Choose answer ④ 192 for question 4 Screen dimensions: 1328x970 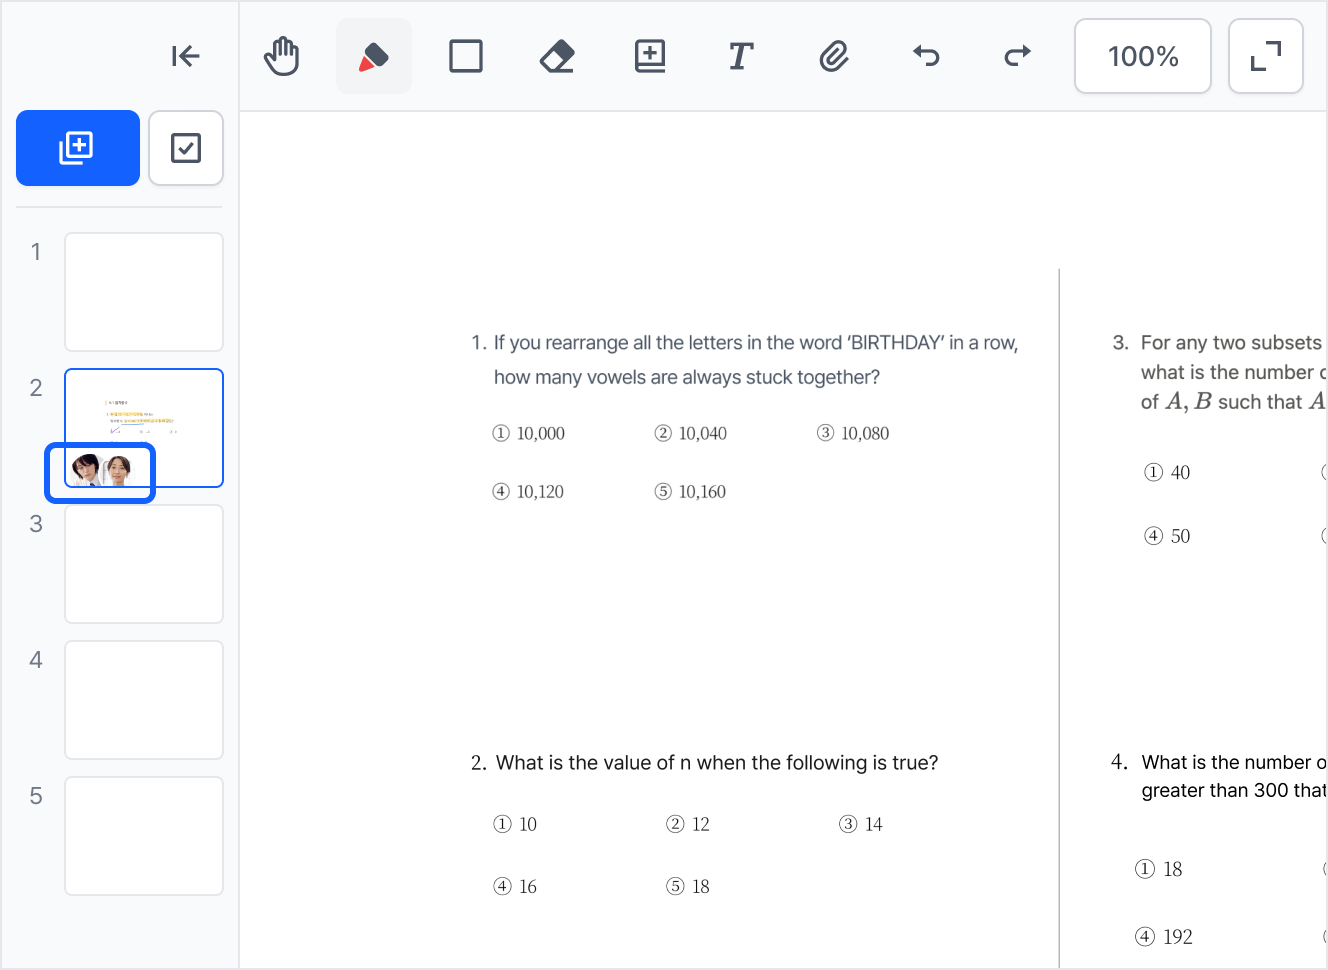click(x=1164, y=937)
